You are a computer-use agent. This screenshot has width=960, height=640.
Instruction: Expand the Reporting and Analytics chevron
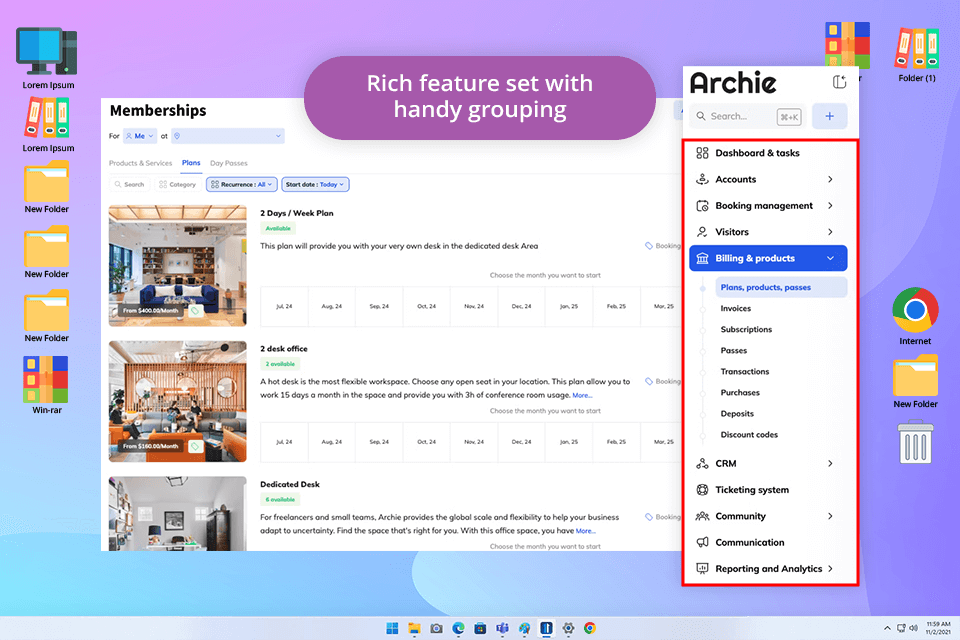tap(830, 569)
